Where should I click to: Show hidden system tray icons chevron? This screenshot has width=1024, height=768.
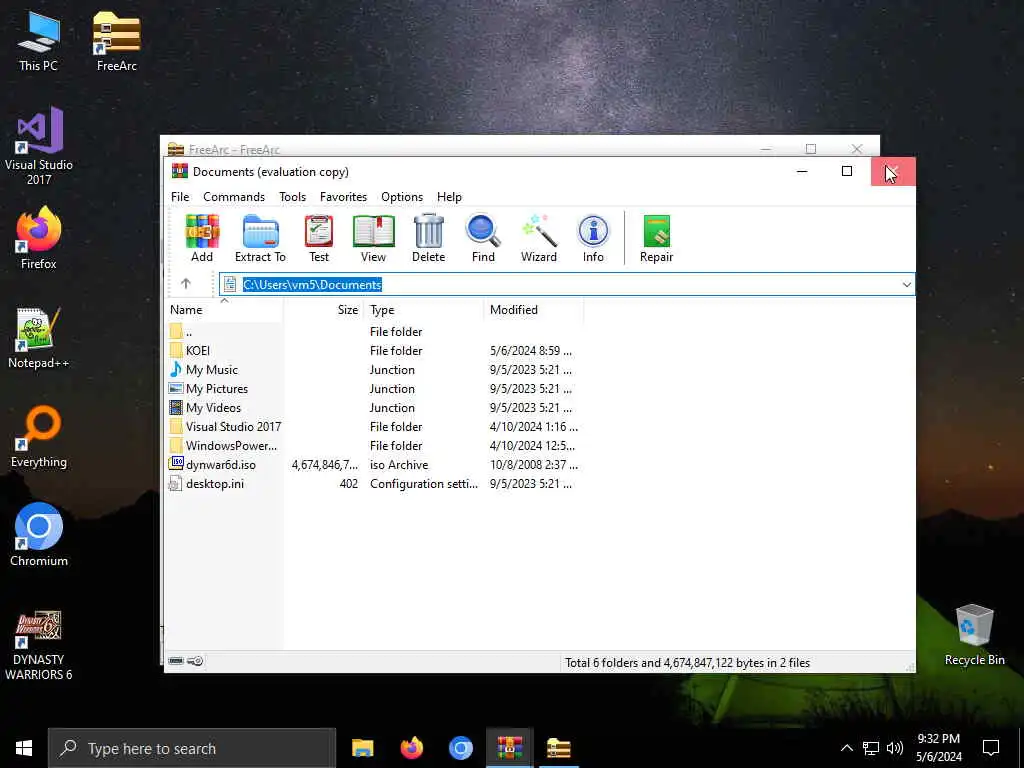coord(846,748)
